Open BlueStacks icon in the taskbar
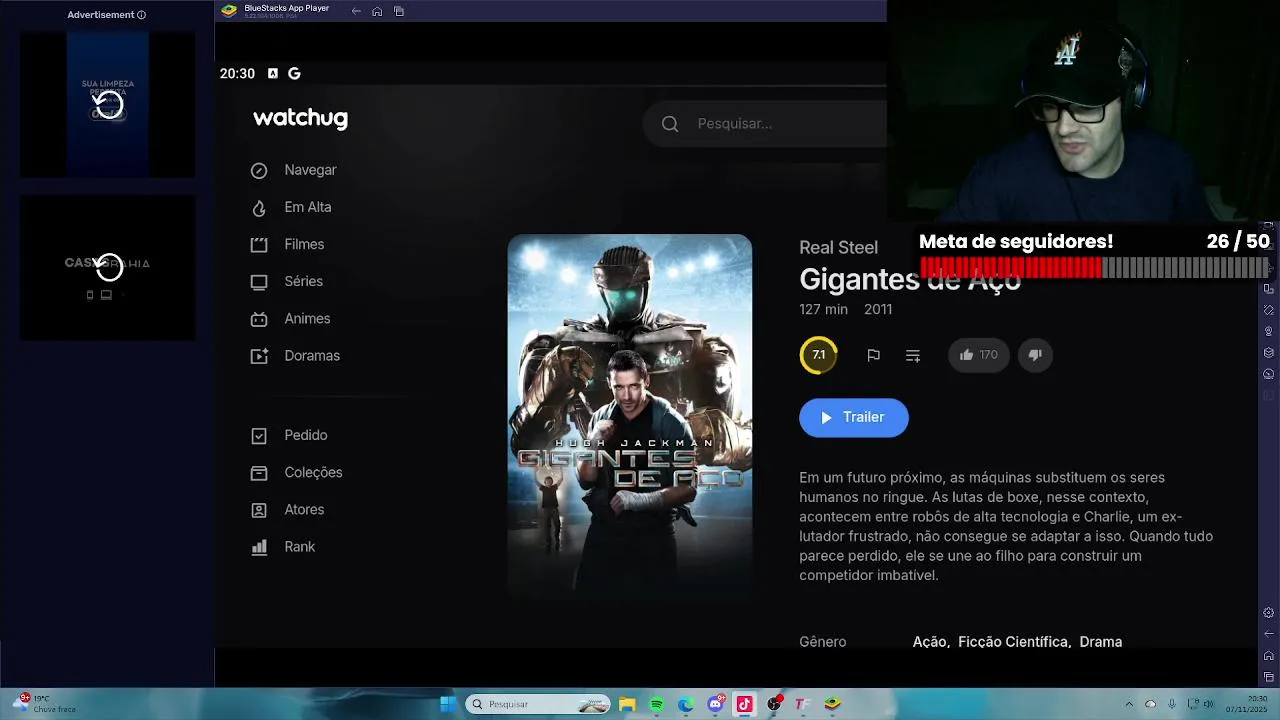This screenshot has width=1280, height=720. (832, 704)
